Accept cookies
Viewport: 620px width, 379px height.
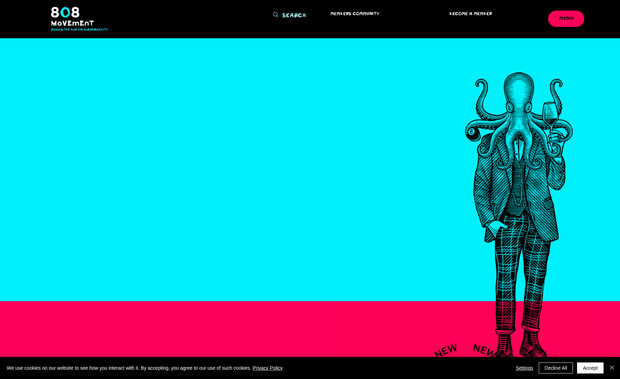(590, 368)
